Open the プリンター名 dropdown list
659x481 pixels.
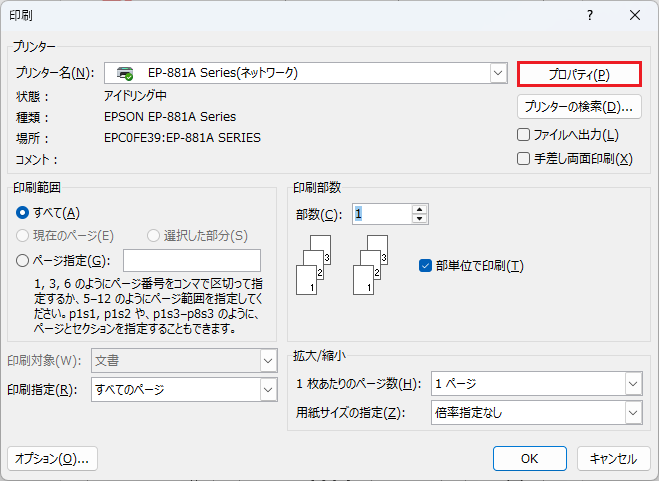[x=498, y=73]
